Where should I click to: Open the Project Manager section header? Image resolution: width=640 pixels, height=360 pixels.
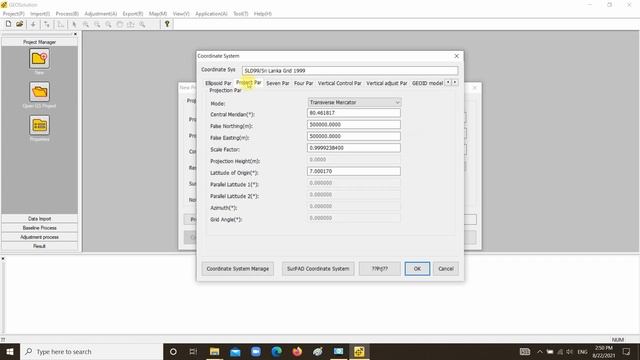coord(39,42)
